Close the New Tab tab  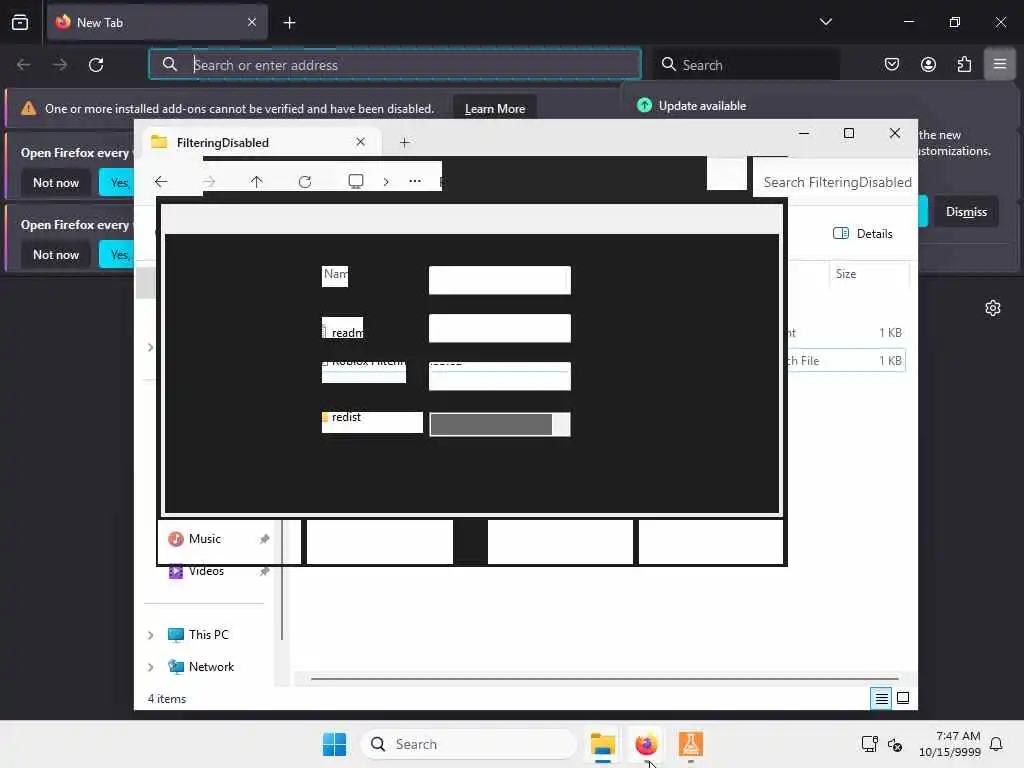[x=252, y=22]
